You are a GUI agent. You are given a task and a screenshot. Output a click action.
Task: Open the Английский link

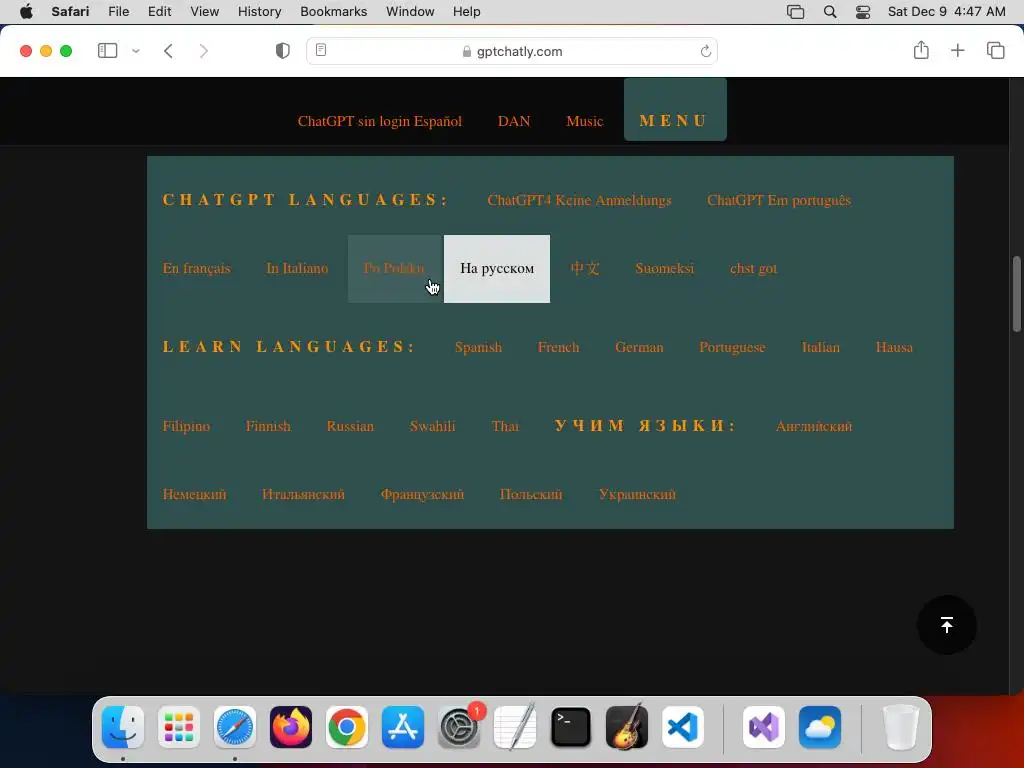coord(814,426)
